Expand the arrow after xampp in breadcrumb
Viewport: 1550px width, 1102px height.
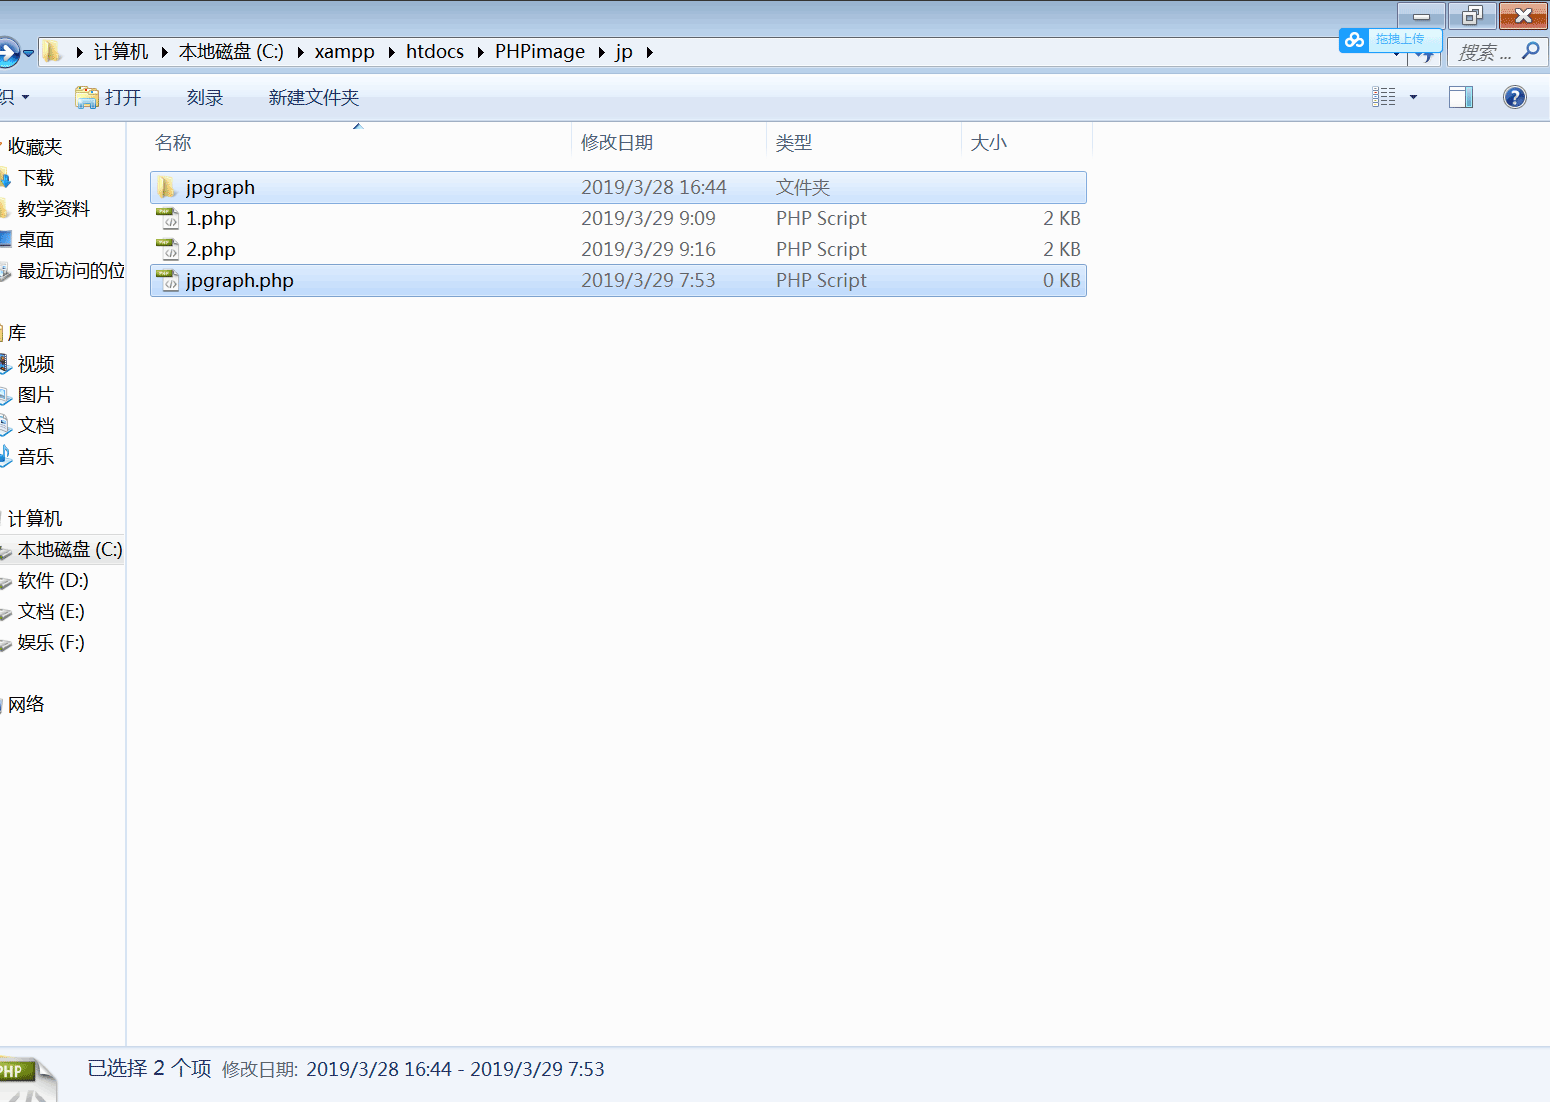point(391,52)
